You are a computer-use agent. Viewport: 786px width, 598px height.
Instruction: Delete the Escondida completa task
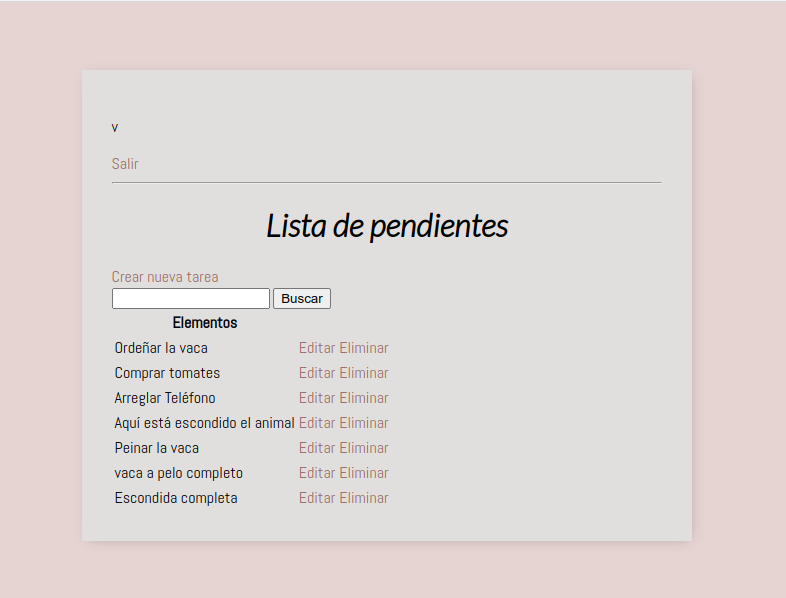364,498
